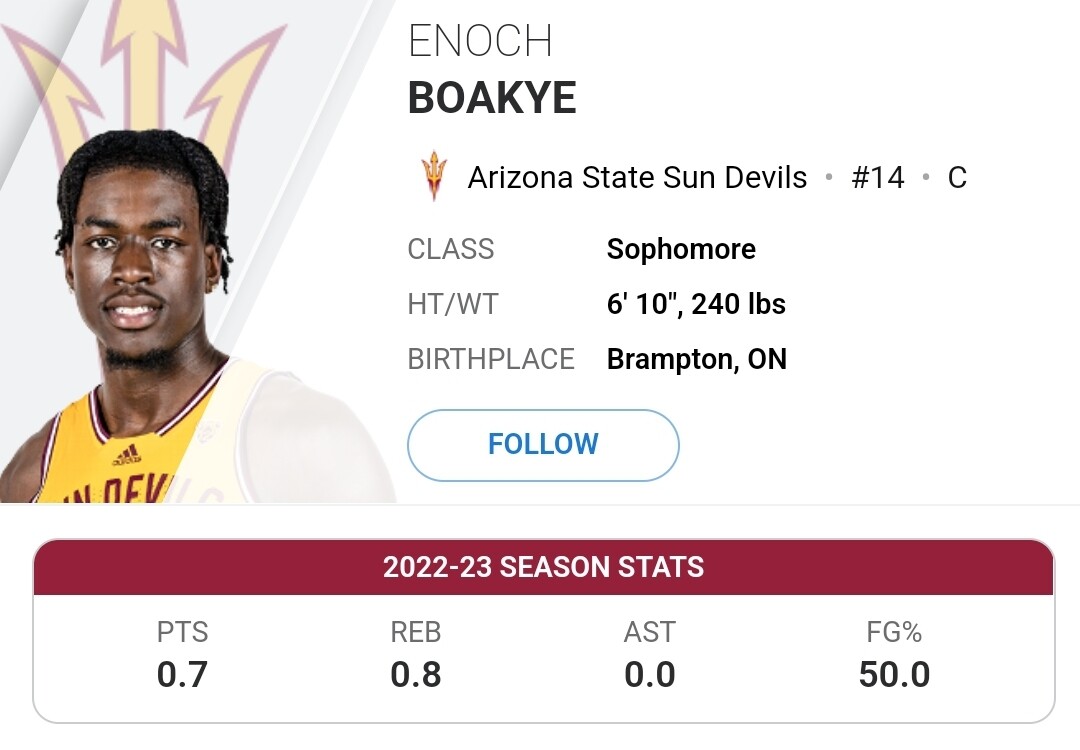Image resolution: width=1080 pixels, height=750 pixels.
Task: Open the Arizona State pitchfork logo icon
Action: coord(434,176)
